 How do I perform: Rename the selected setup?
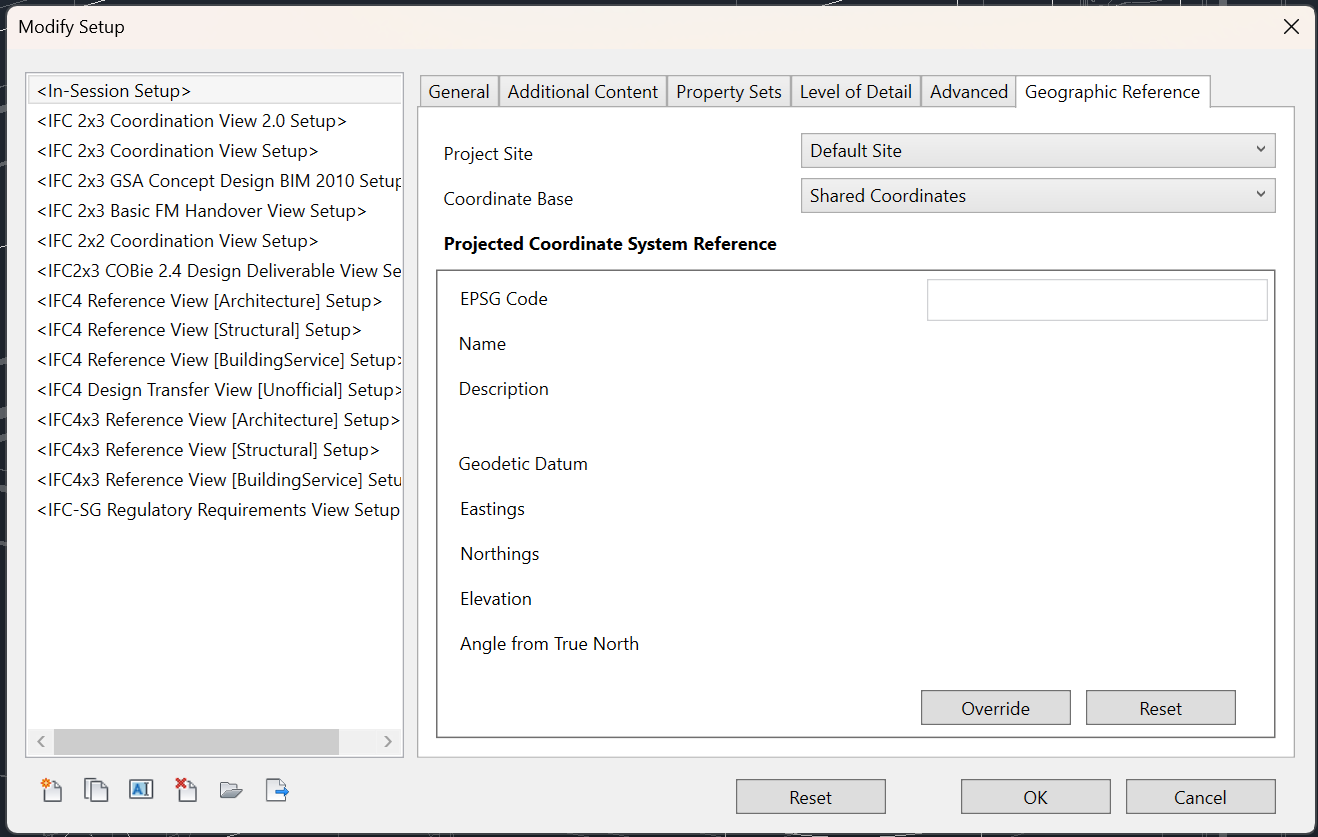[x=141, y=790]
